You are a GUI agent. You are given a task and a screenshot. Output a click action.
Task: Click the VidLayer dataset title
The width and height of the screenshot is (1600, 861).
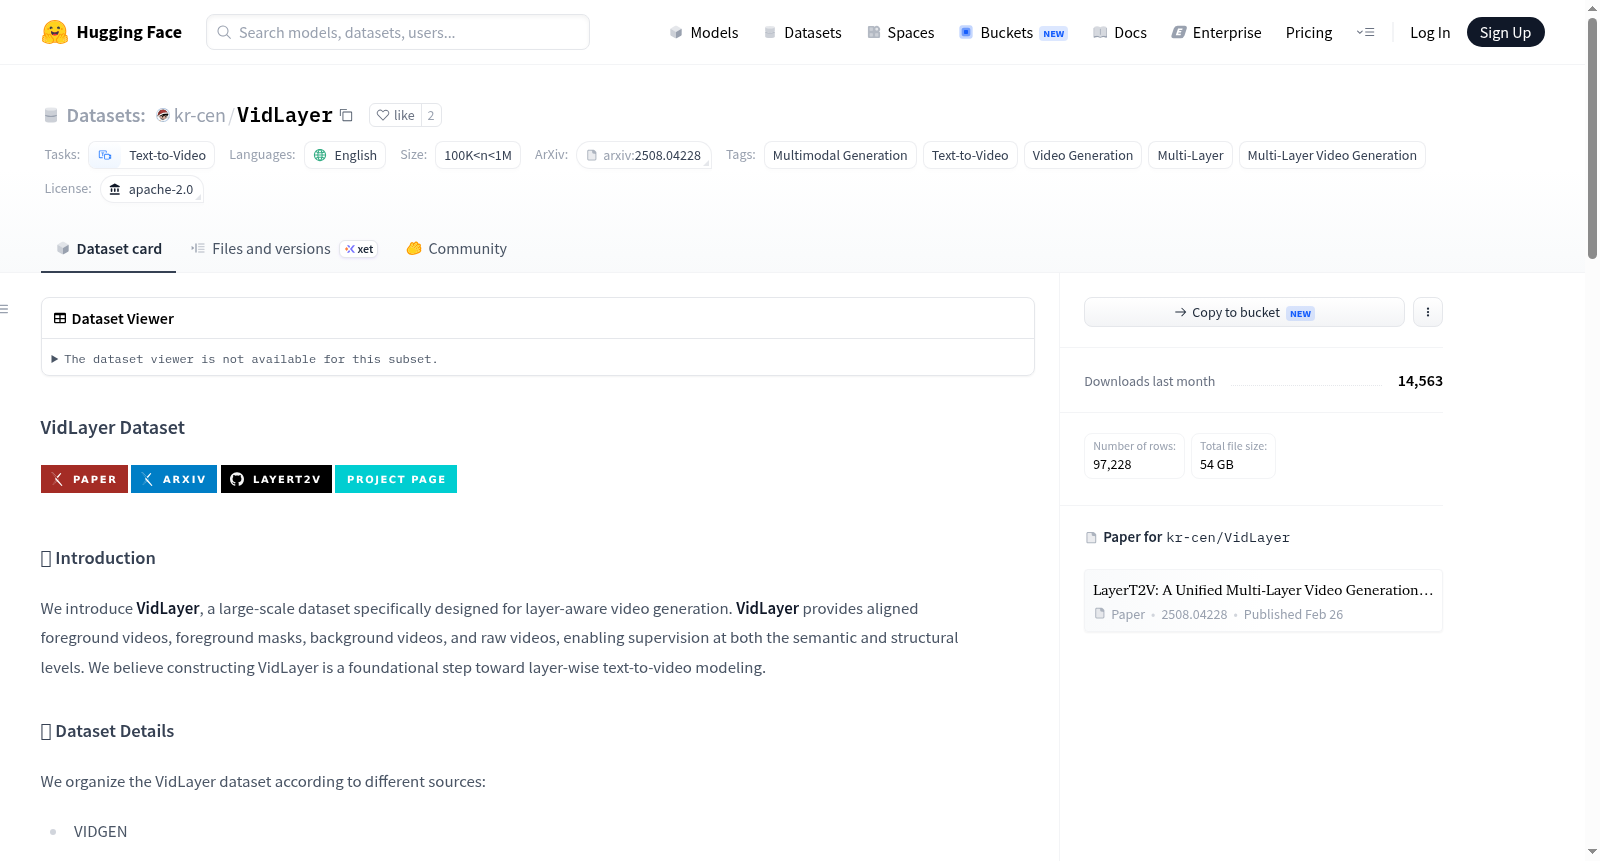[285, 115]
